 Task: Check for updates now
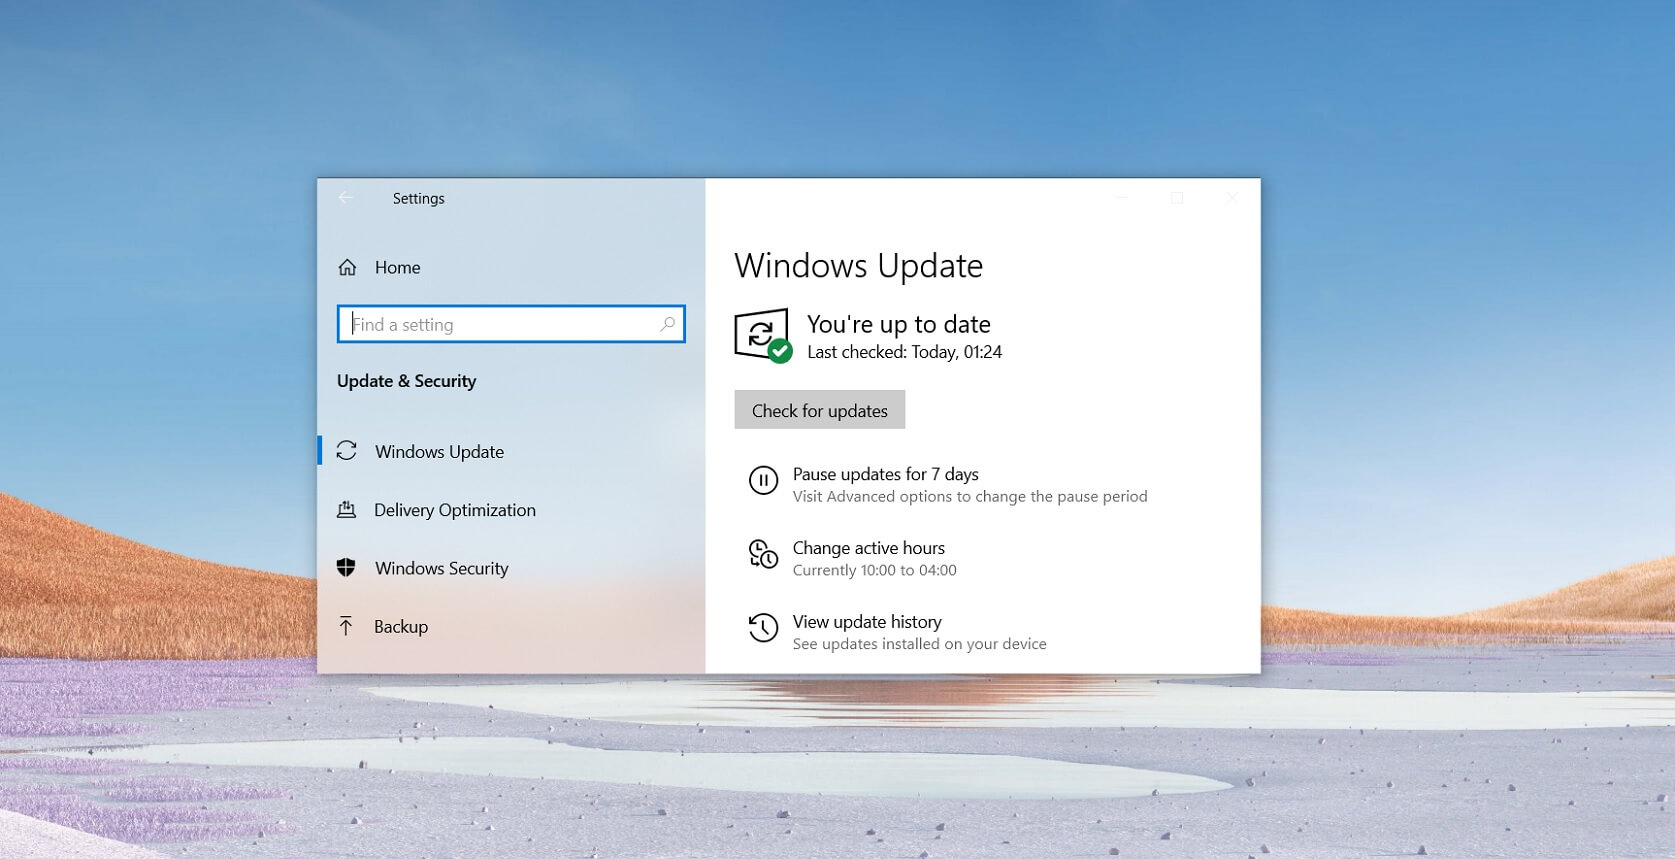point(820,410)
